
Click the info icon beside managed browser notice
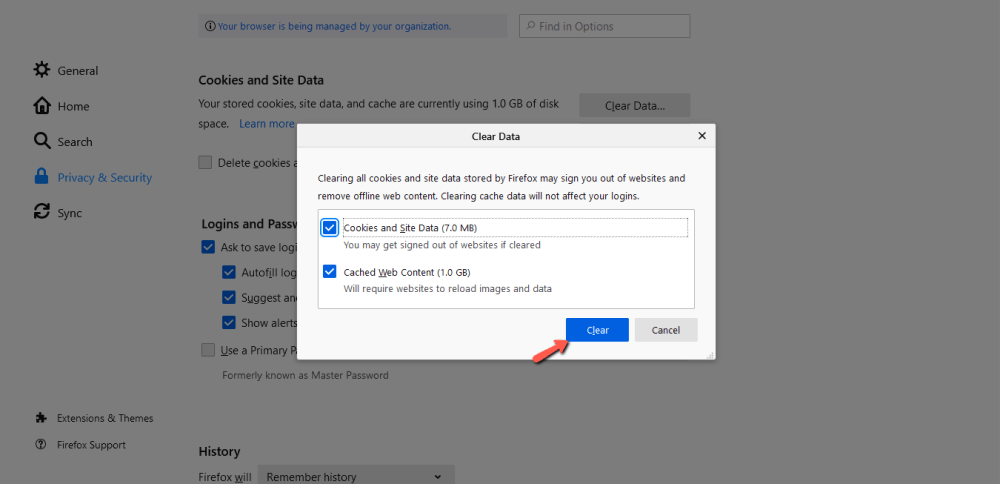click(x=210, y=26)
